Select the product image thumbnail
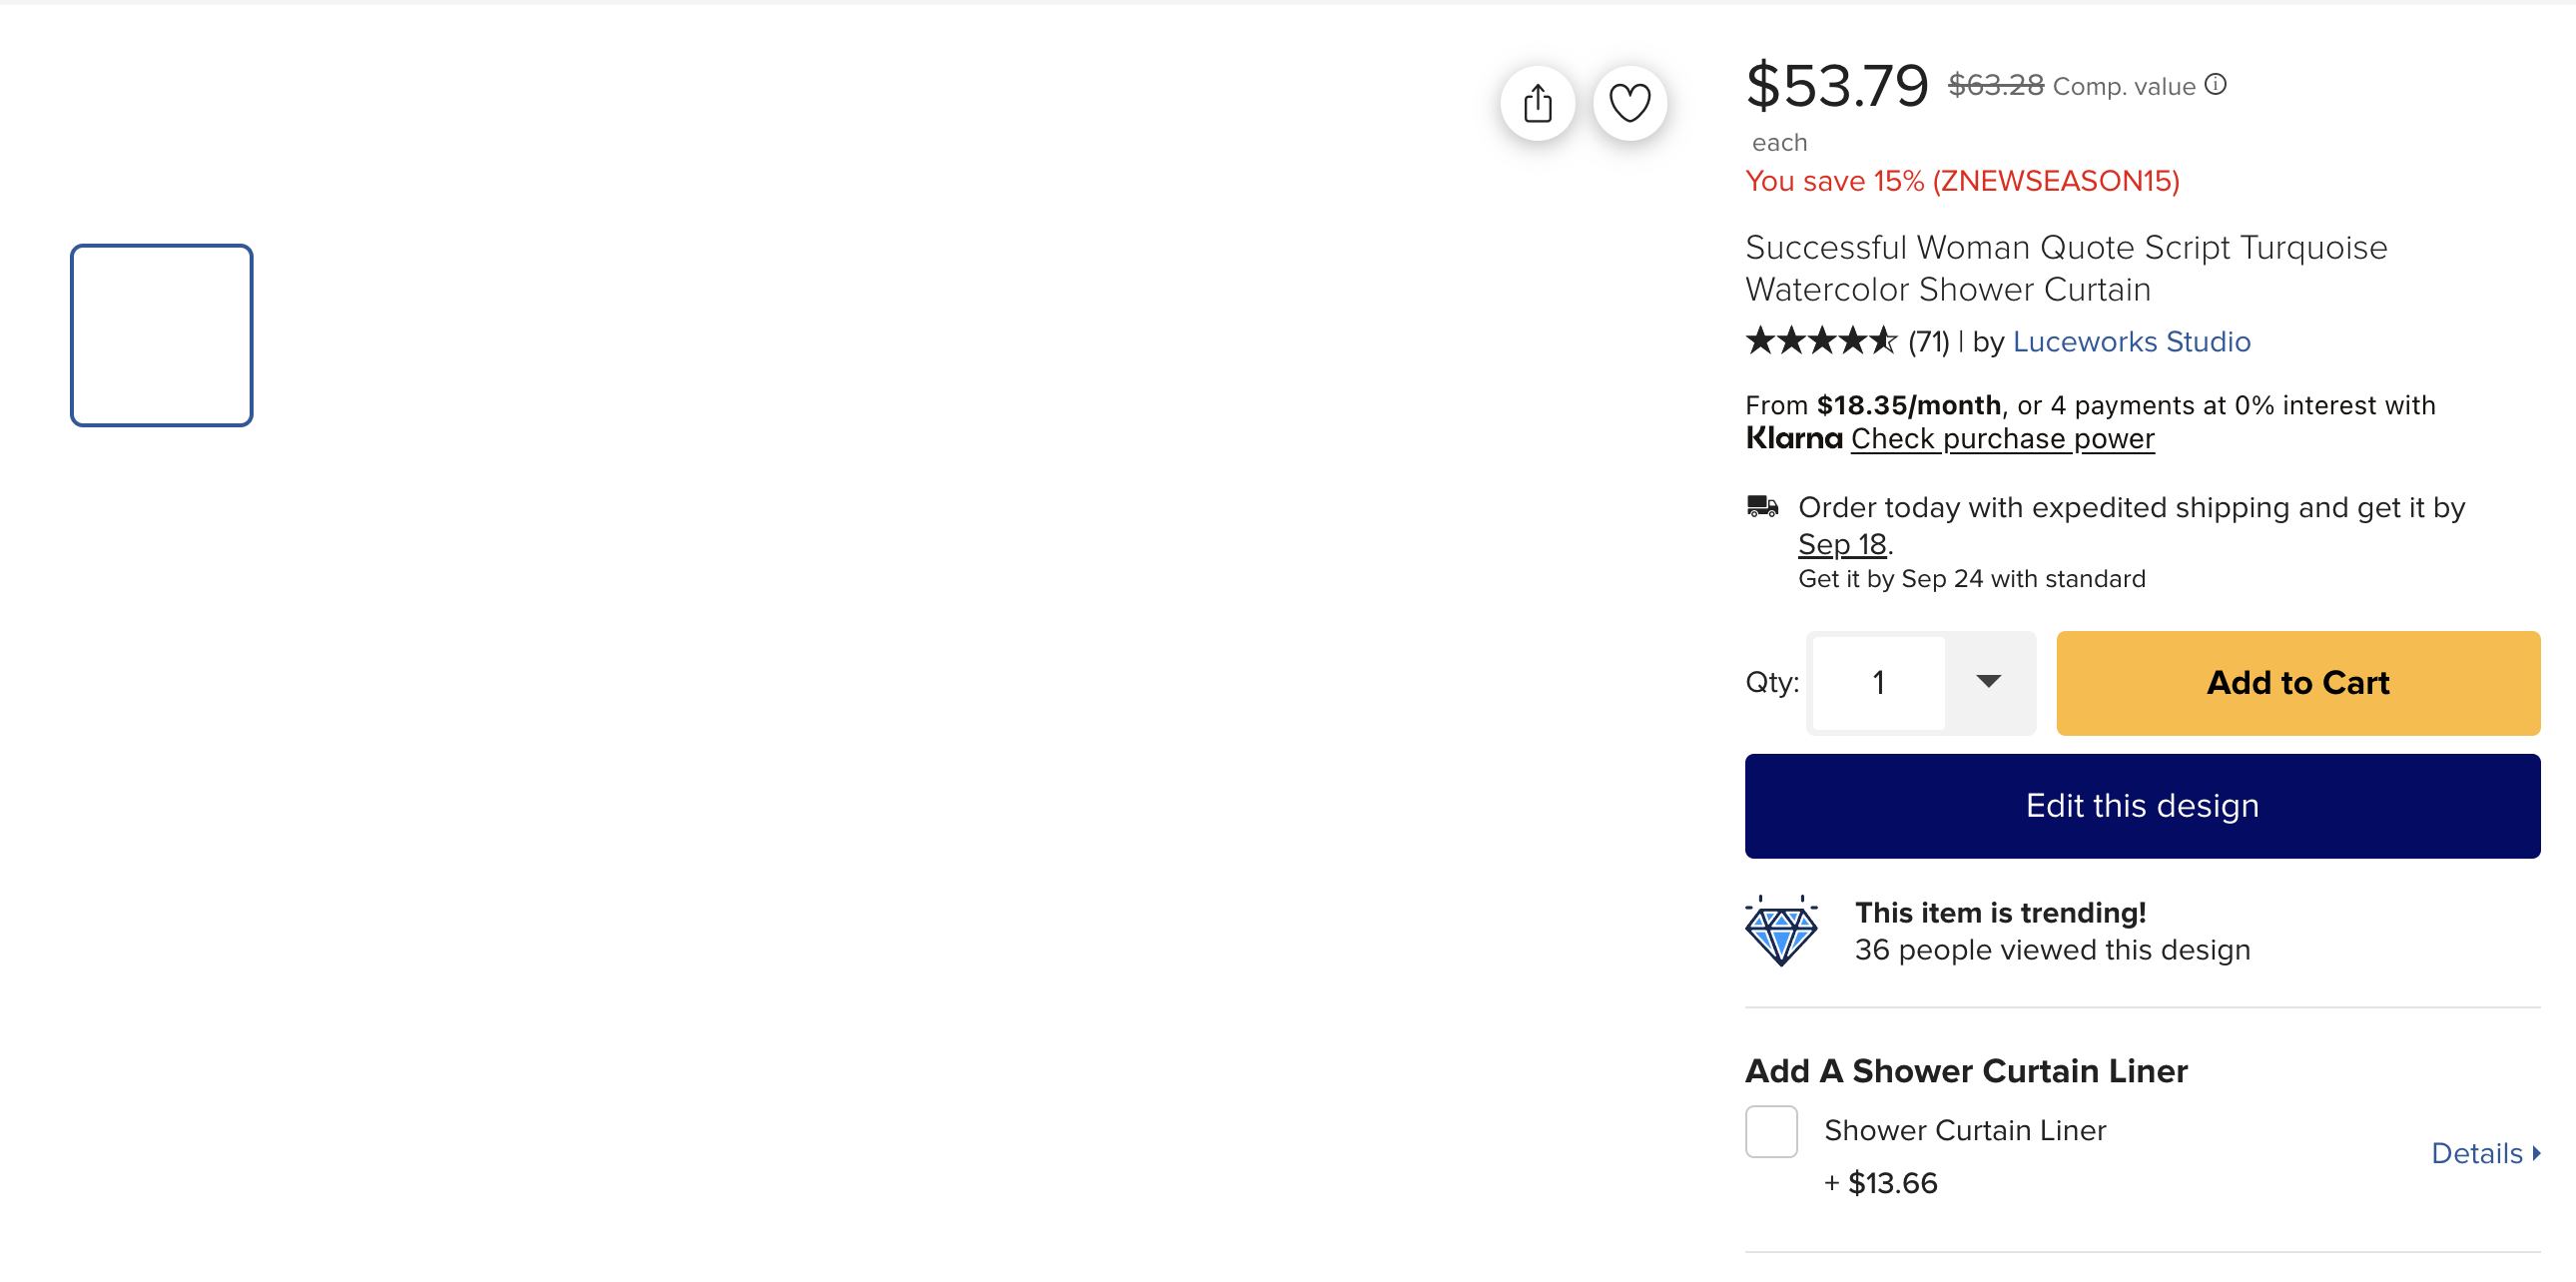This screenshot has height=1282, width=2576. (162, 335)
